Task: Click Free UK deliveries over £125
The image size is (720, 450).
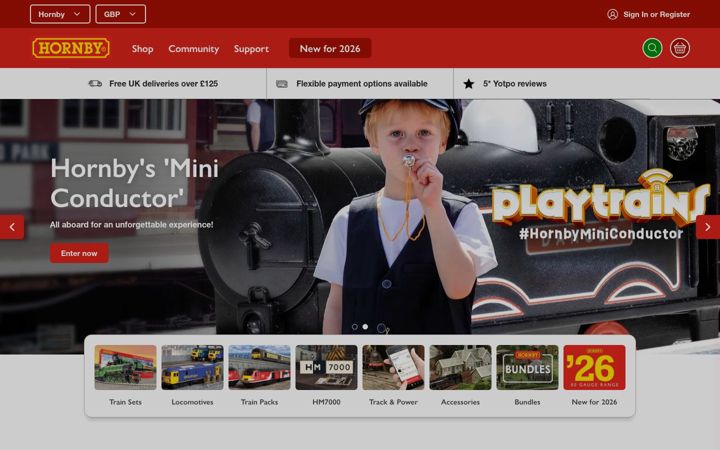Action: [163, 84]
